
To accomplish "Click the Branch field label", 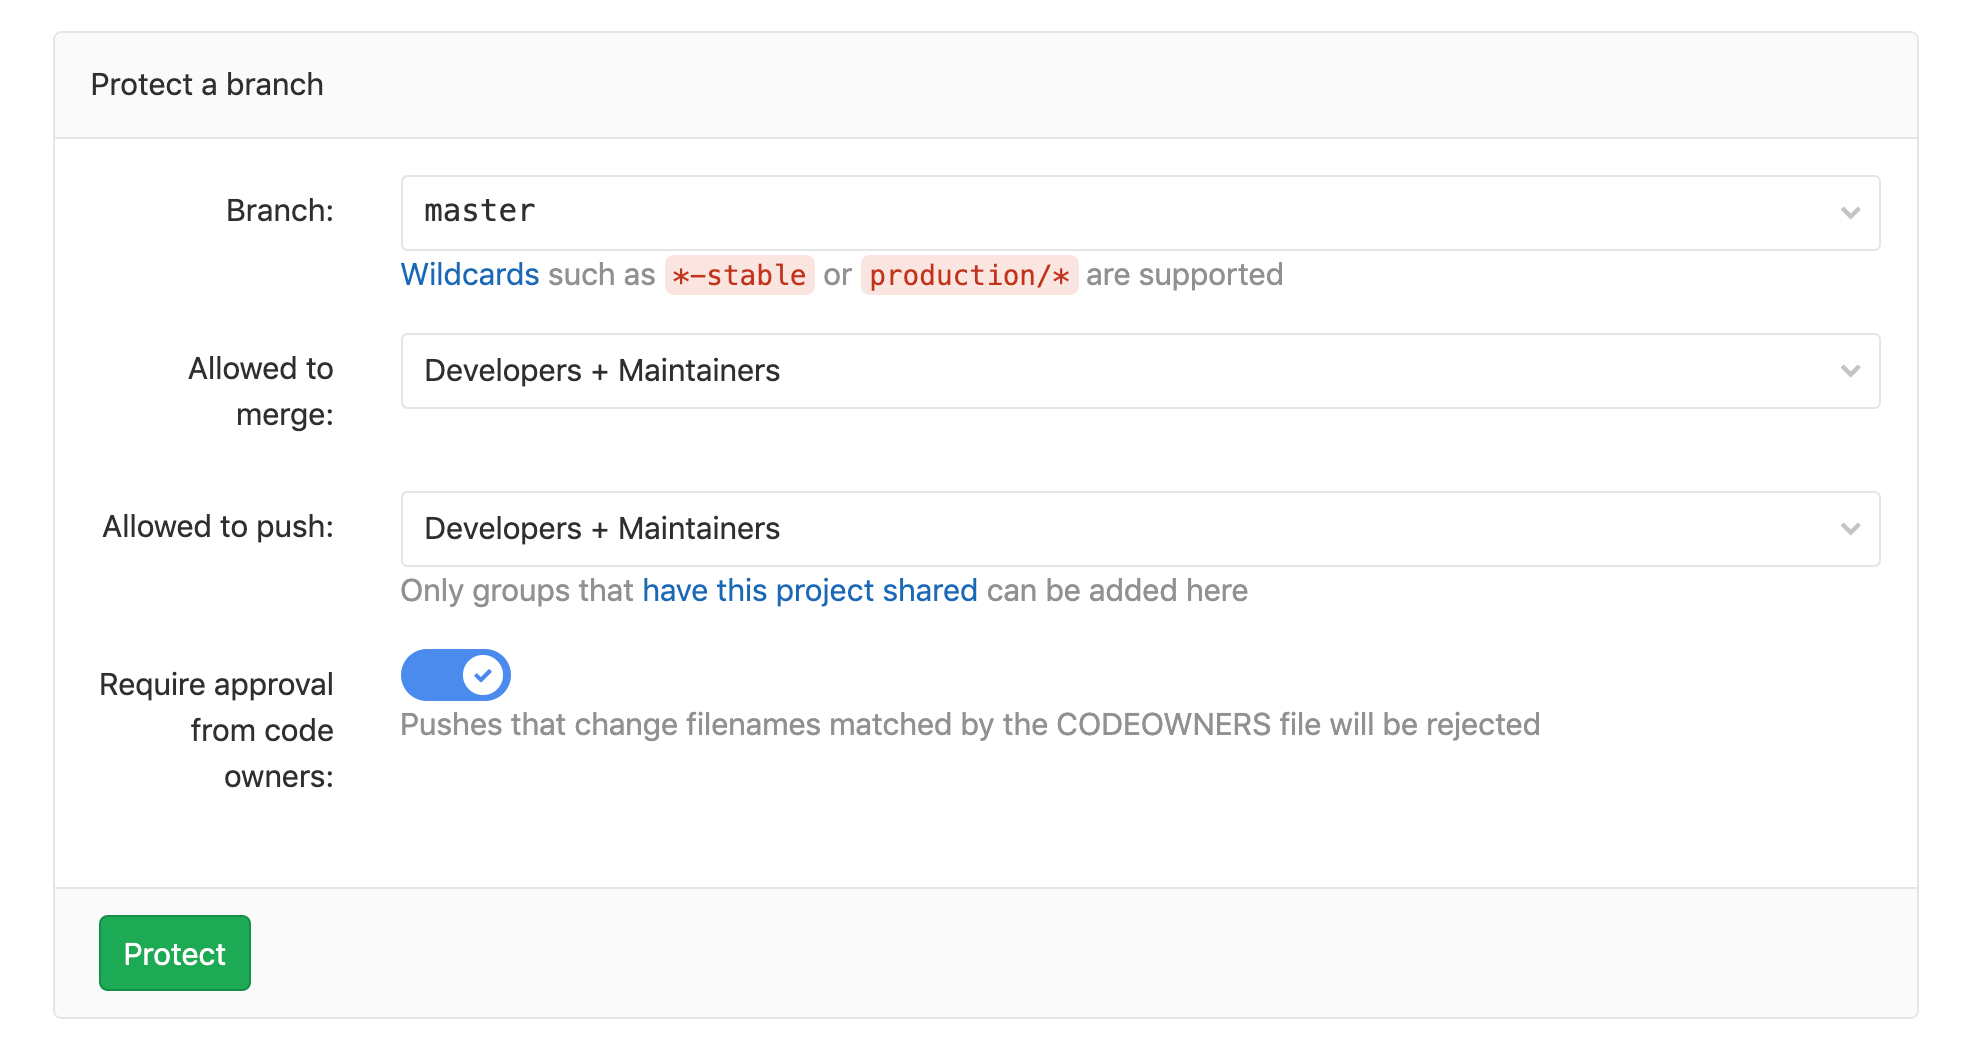I will (279, 210).
